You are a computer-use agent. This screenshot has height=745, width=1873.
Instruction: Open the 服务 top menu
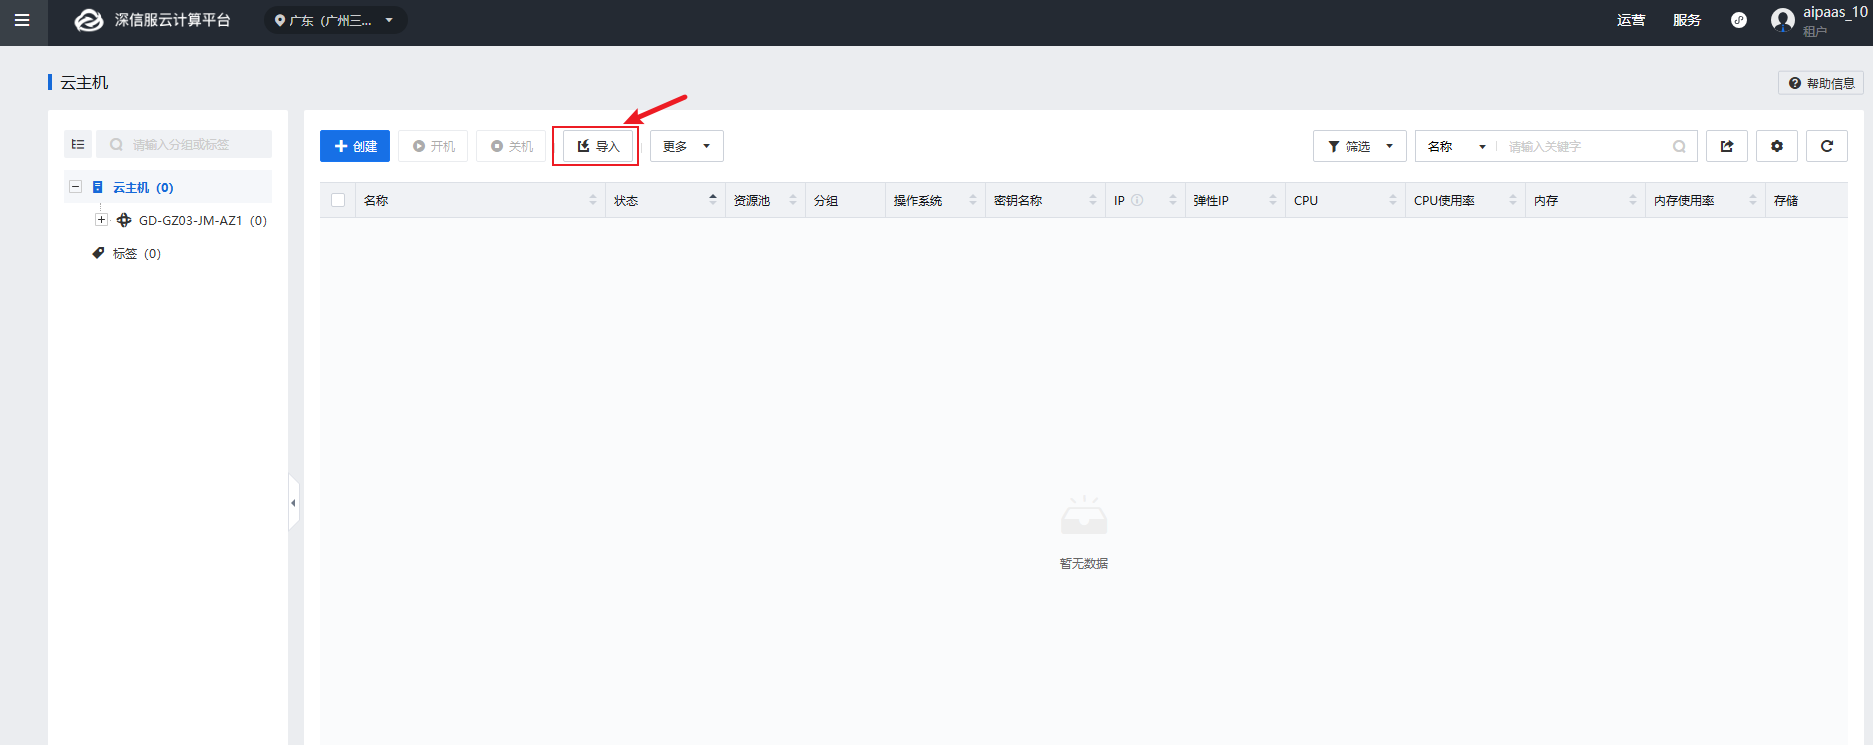pyautogui.click(x=1686, y=21)
